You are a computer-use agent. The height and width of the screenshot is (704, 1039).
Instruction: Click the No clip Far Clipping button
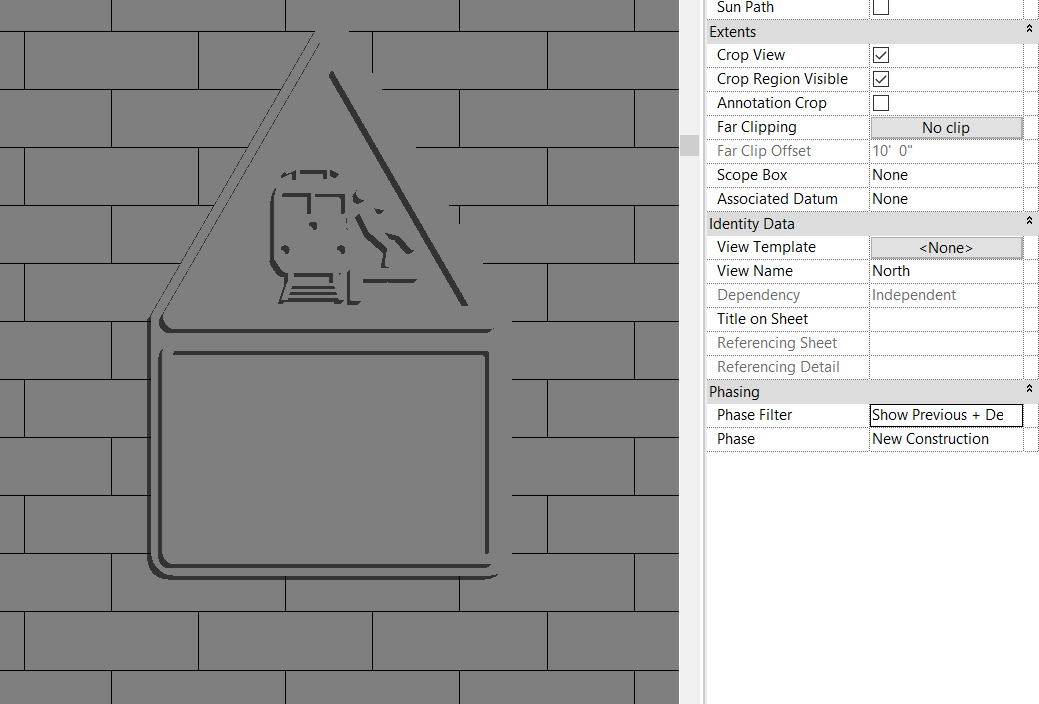point(945,127)
